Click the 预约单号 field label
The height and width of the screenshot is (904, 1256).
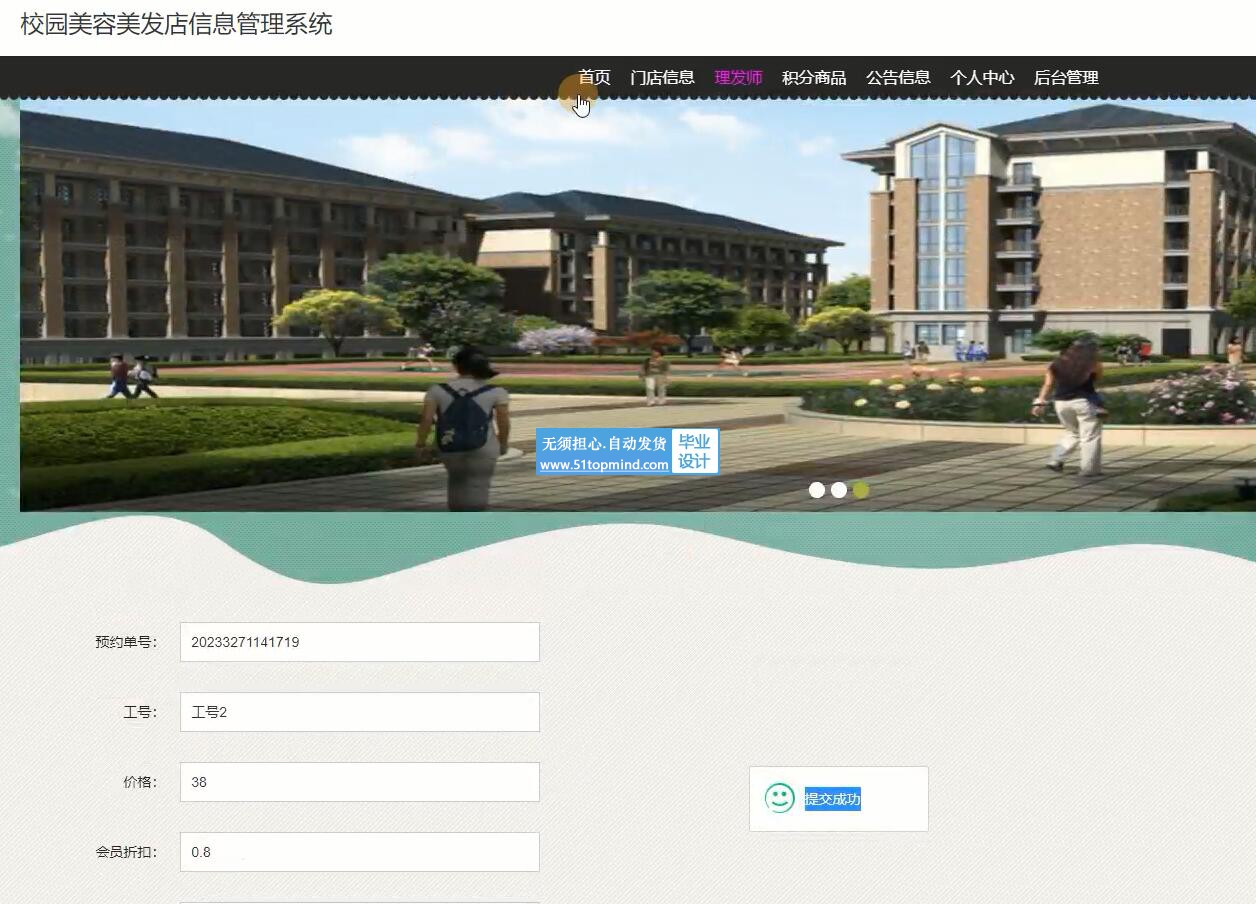click(126, 642)
